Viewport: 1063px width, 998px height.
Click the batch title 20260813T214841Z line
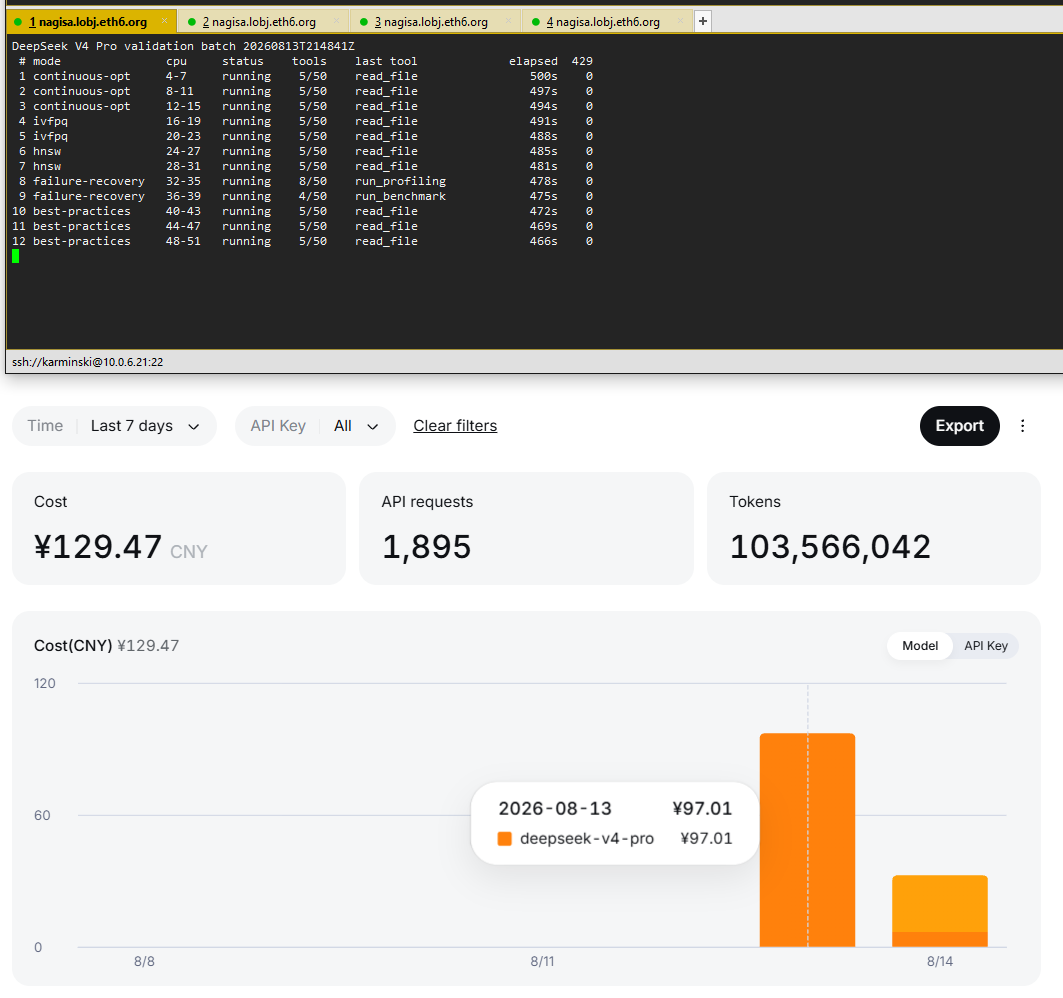point(183,46)
